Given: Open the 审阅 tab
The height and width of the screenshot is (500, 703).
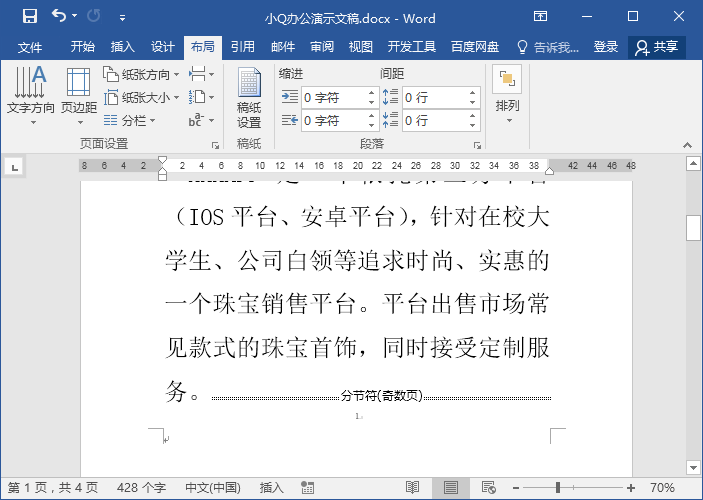Looking at the screenshot, I should click(x=322, y=47).
